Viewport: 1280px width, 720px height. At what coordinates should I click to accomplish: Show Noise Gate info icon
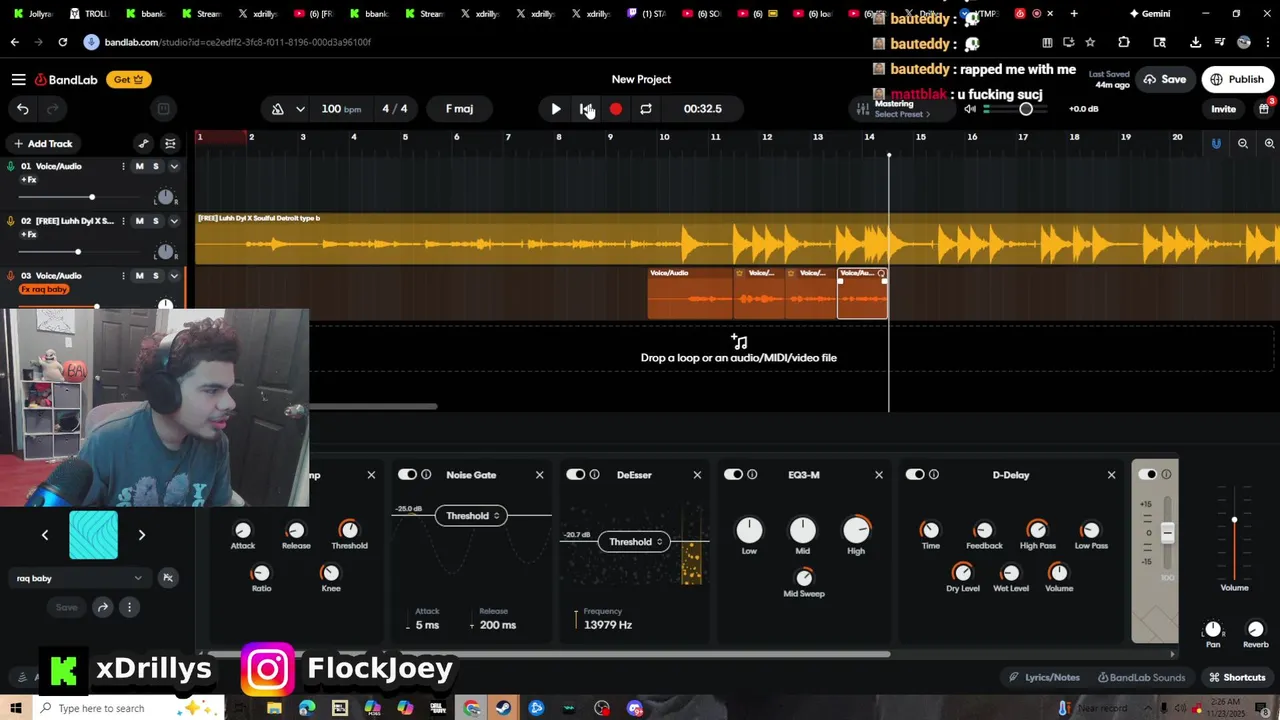426,475
